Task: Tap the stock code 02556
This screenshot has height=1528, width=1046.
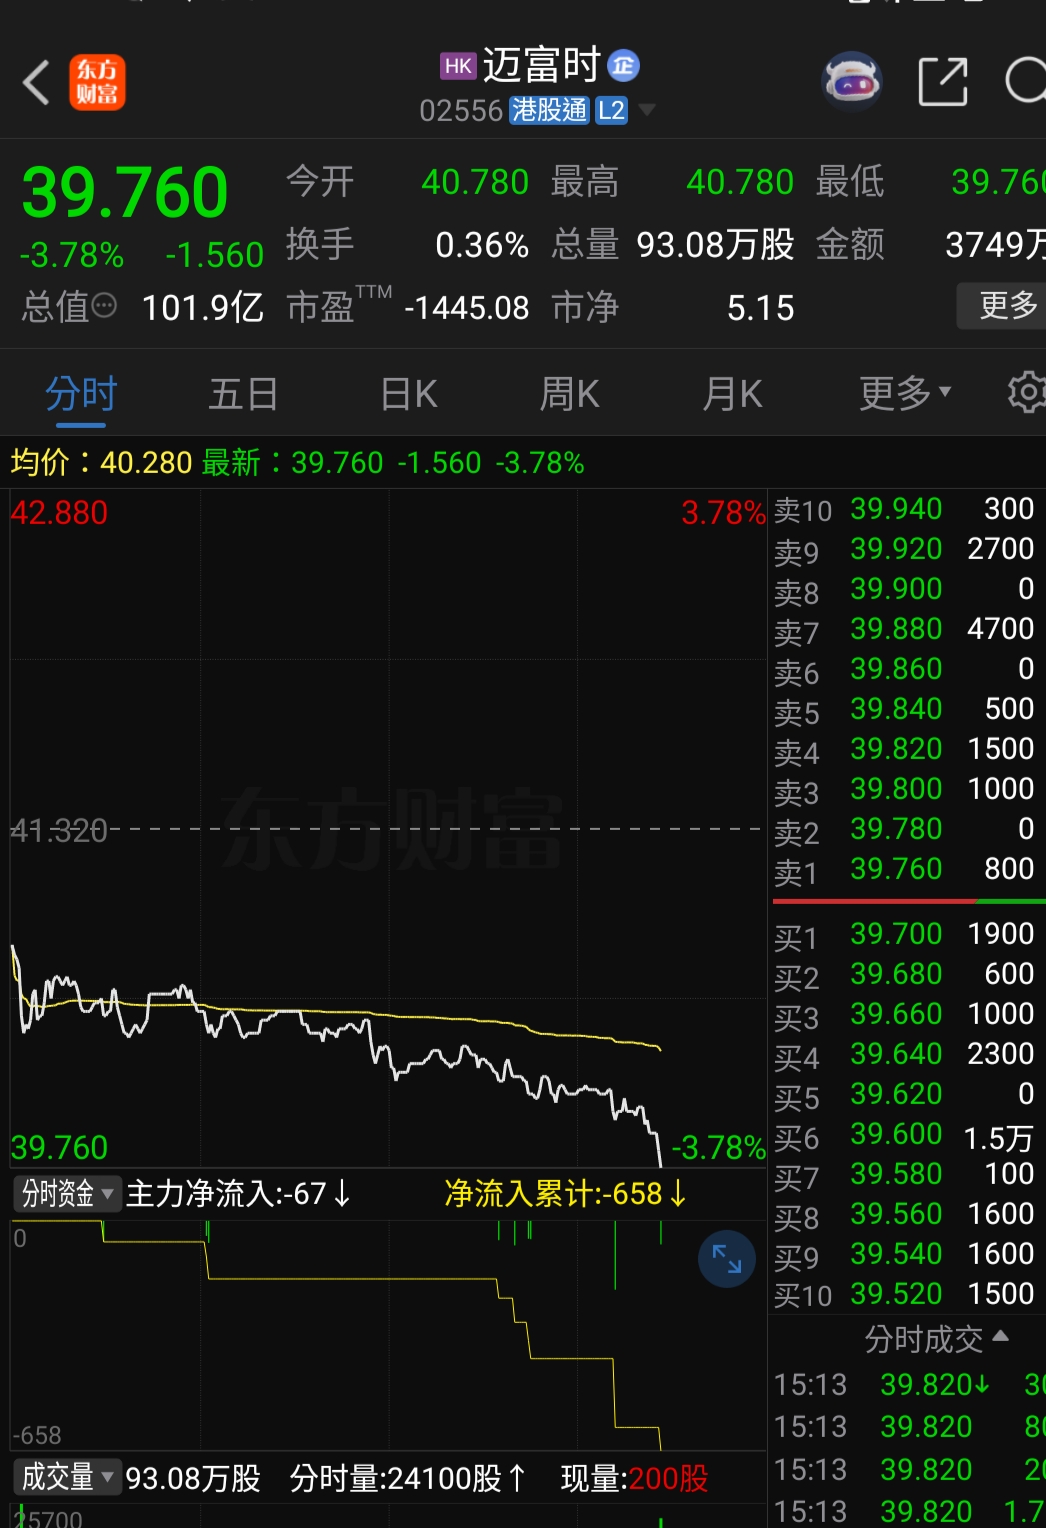Action: tap(461, 110)
